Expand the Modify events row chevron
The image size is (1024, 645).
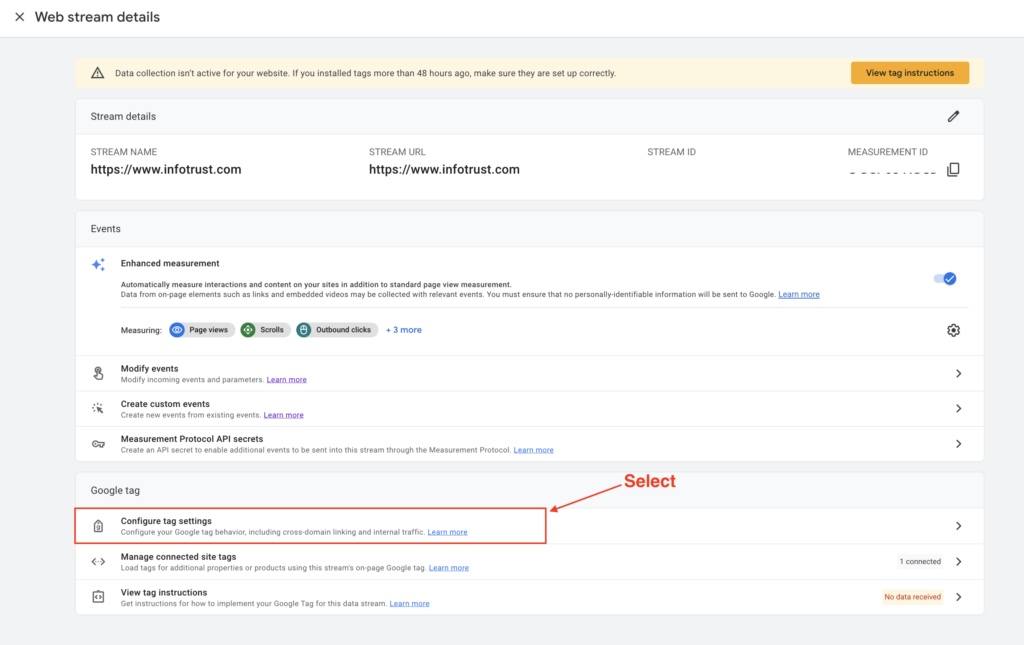[x=958, y=374]
